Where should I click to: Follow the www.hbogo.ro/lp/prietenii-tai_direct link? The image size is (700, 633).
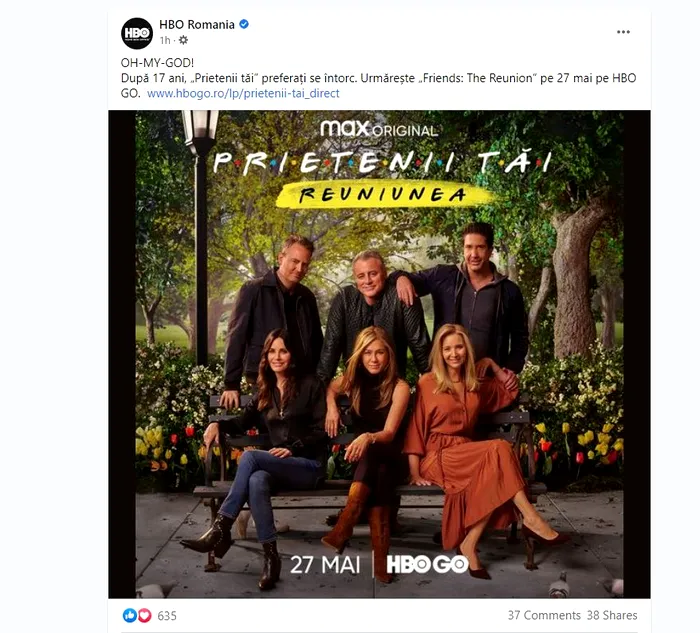pos(243,93)
